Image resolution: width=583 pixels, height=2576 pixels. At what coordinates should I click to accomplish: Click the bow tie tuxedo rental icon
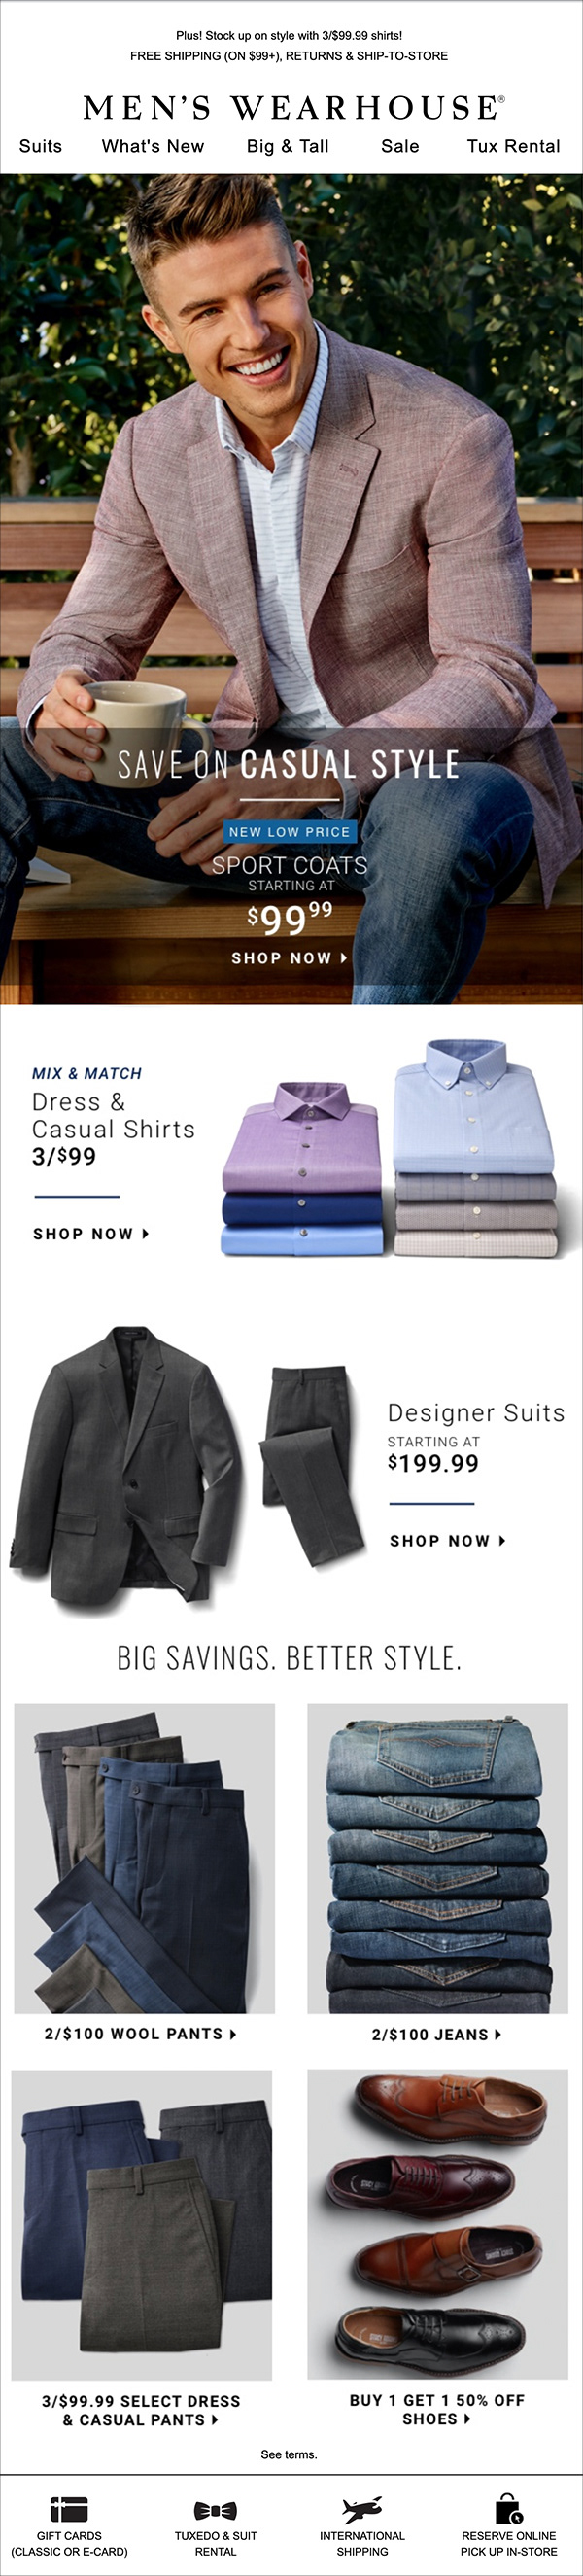click(215, 2510)
